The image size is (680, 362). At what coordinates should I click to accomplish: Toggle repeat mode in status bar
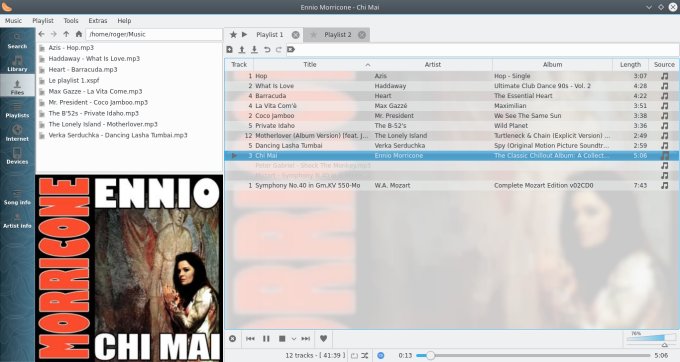click(354, 355)
